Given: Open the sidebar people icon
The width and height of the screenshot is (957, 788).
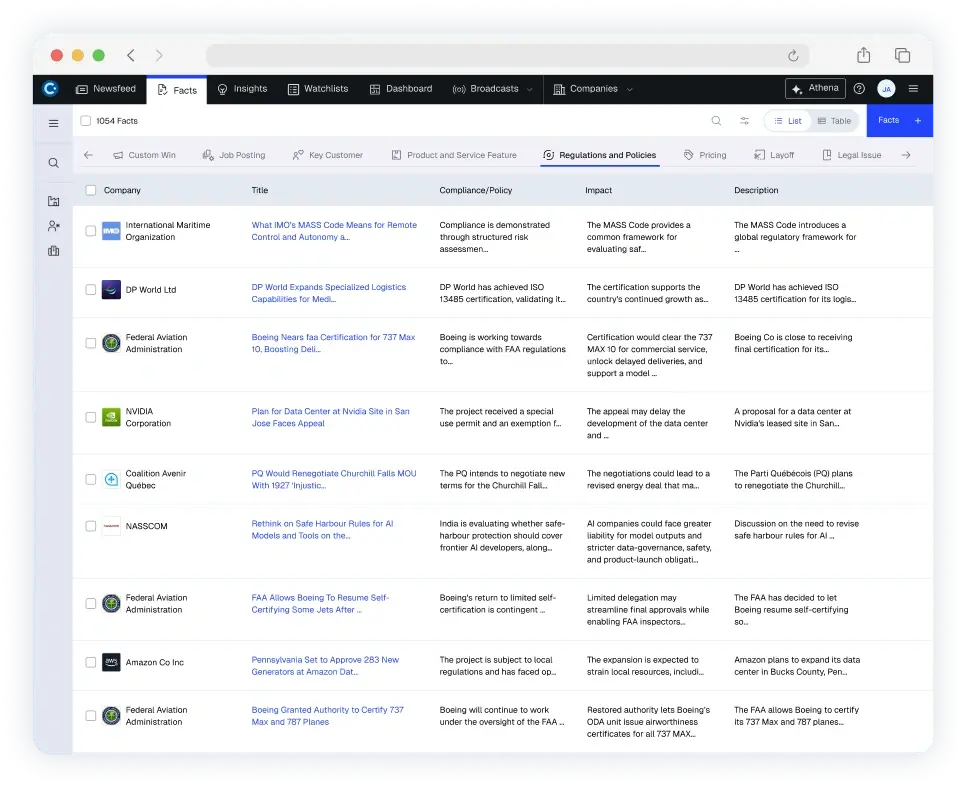Looking at the screenshot, I should 54,226.
